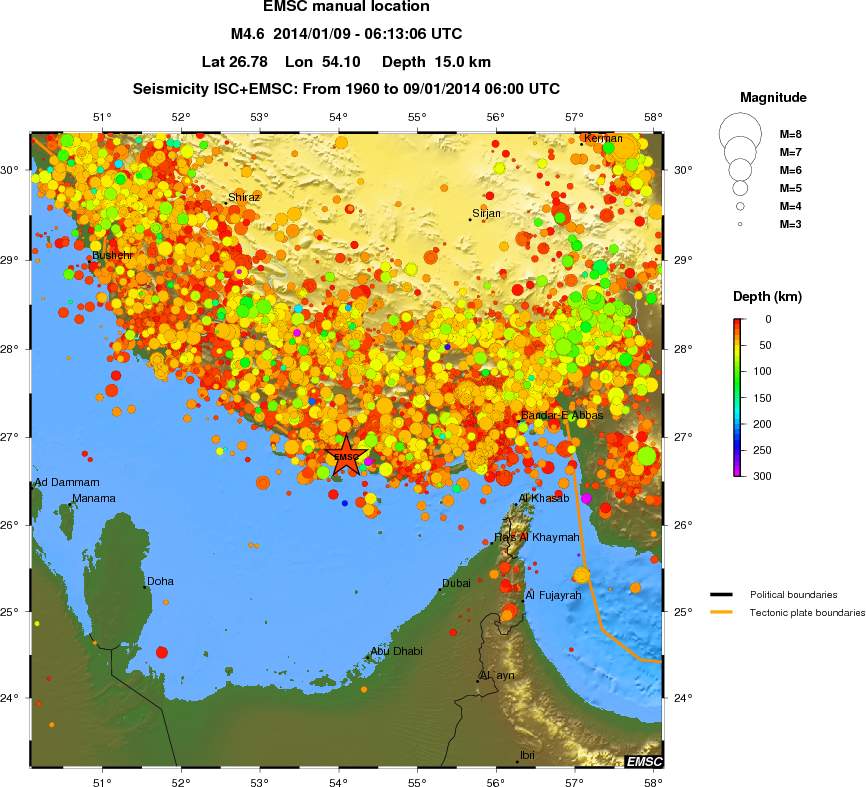Image resolution: width=866 pixels, height=787 pixels.
Task: Click the Al Fujayrah label
Action: click(553, 595)
